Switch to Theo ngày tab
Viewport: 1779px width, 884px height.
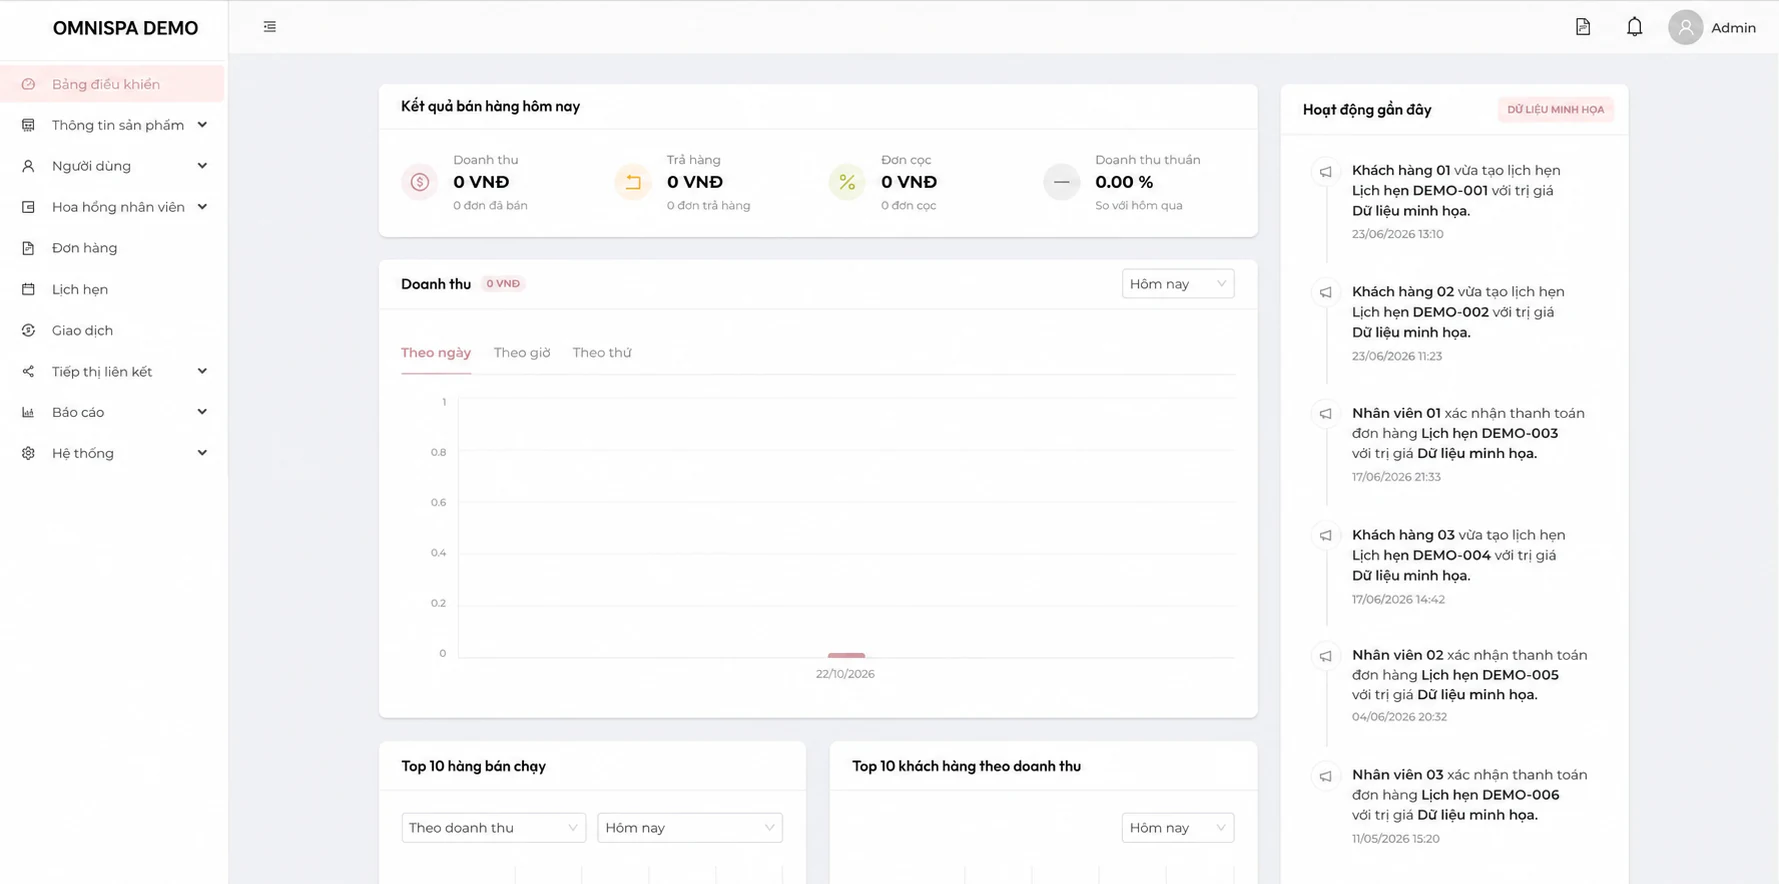pyautogui.click(x=436, y=353)
